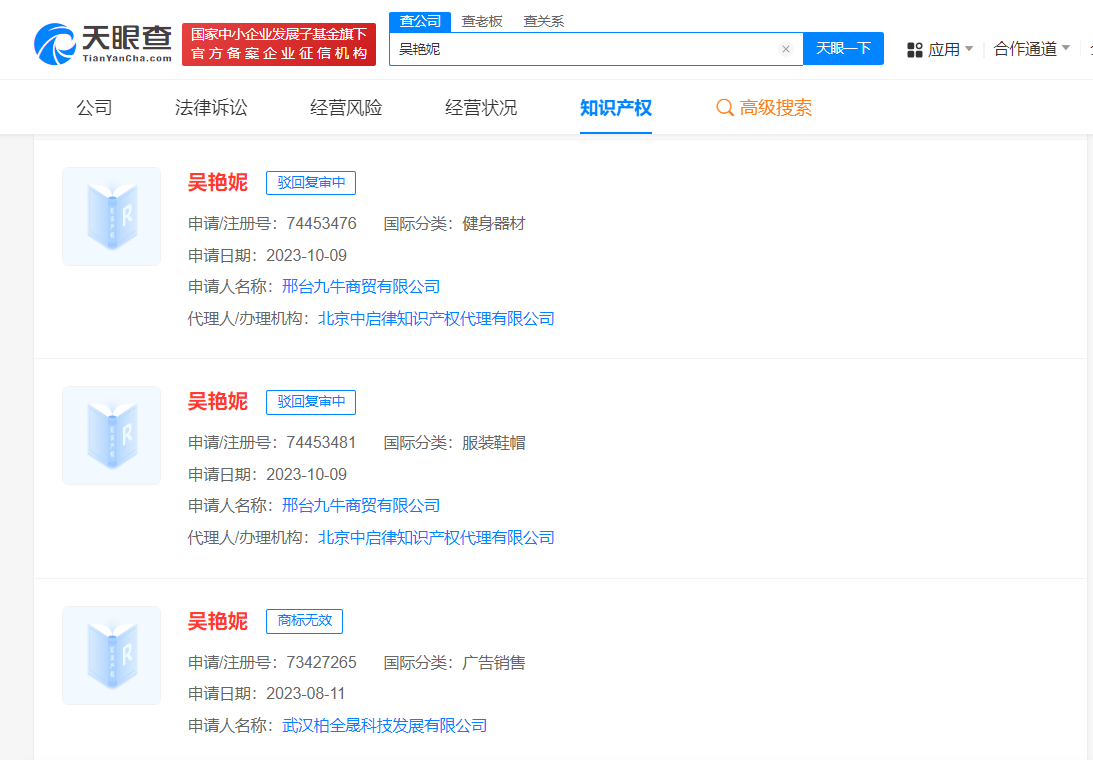
Task: Open 邢台九牛商贸有限公司 link in first entry
Action: pos(361,287)
